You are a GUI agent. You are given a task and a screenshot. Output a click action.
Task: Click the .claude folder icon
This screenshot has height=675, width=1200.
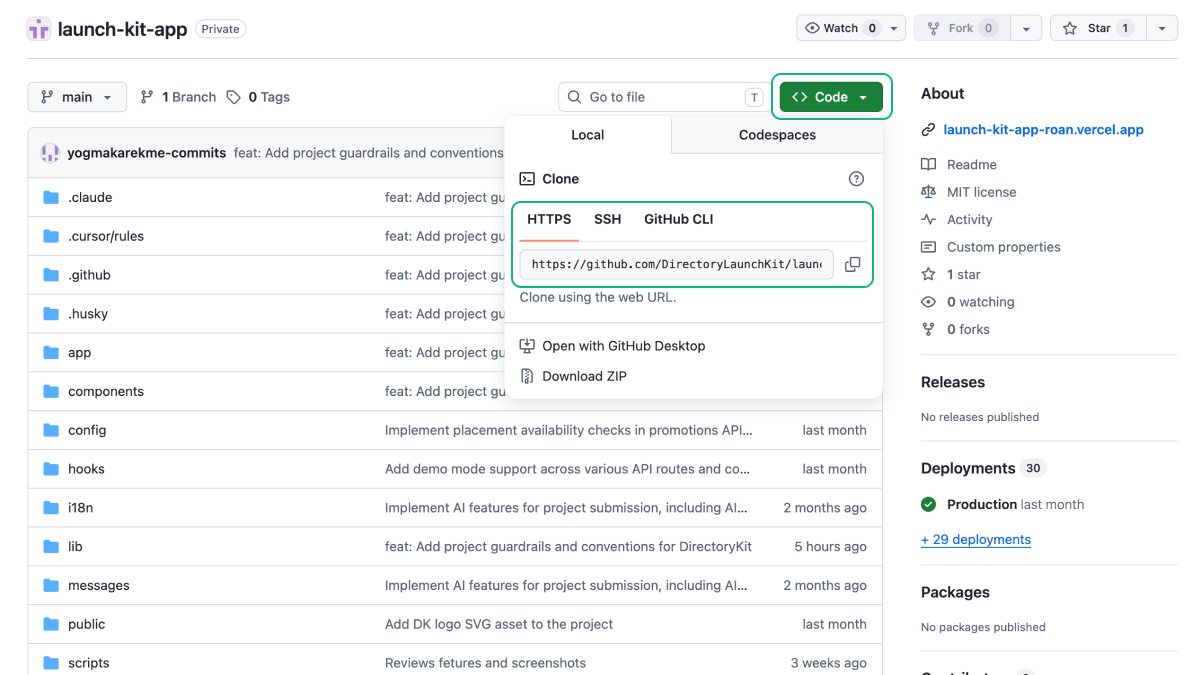click(x=51, y=198)
